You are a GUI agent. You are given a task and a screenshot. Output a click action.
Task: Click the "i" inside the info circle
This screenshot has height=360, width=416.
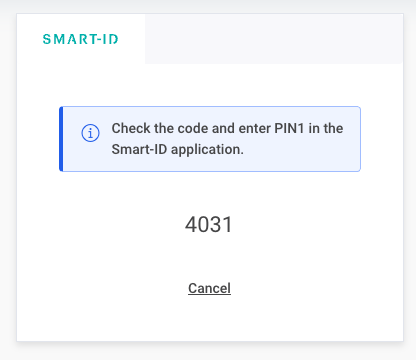pos(90,133)
